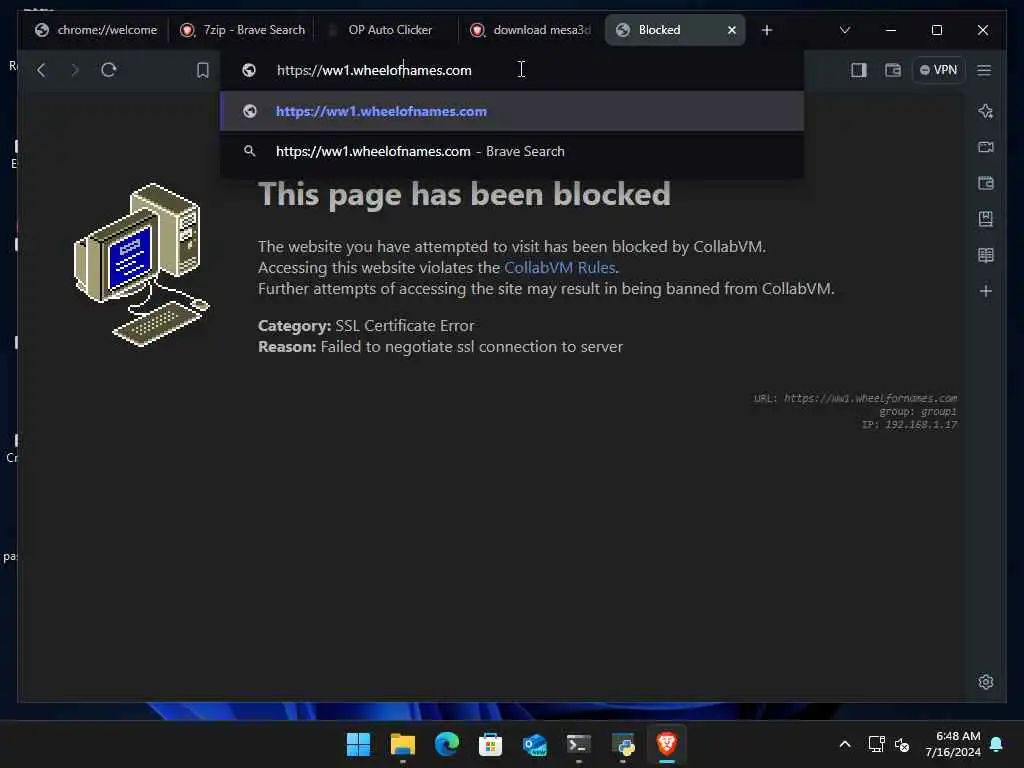Maximize the Brave window

936,30
